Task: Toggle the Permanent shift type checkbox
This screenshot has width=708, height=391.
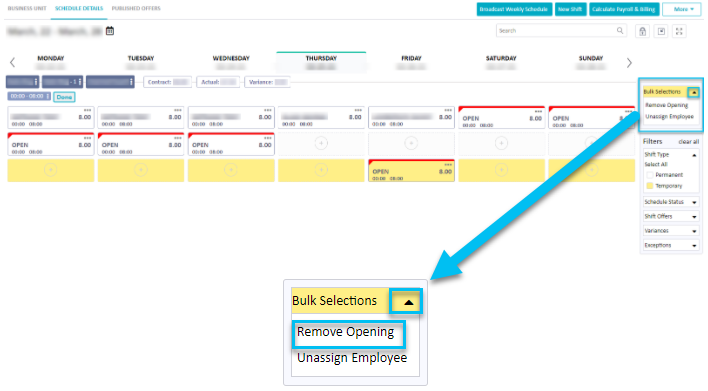Action: tap(650, 175)
